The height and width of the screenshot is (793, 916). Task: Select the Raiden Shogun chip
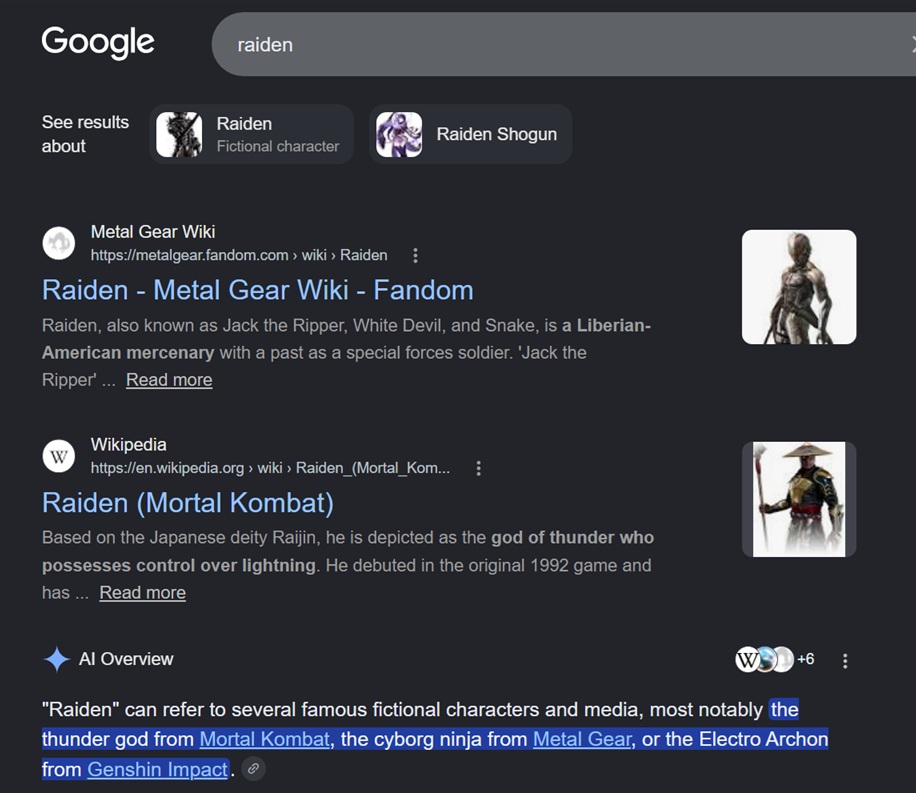click(471, 134)
